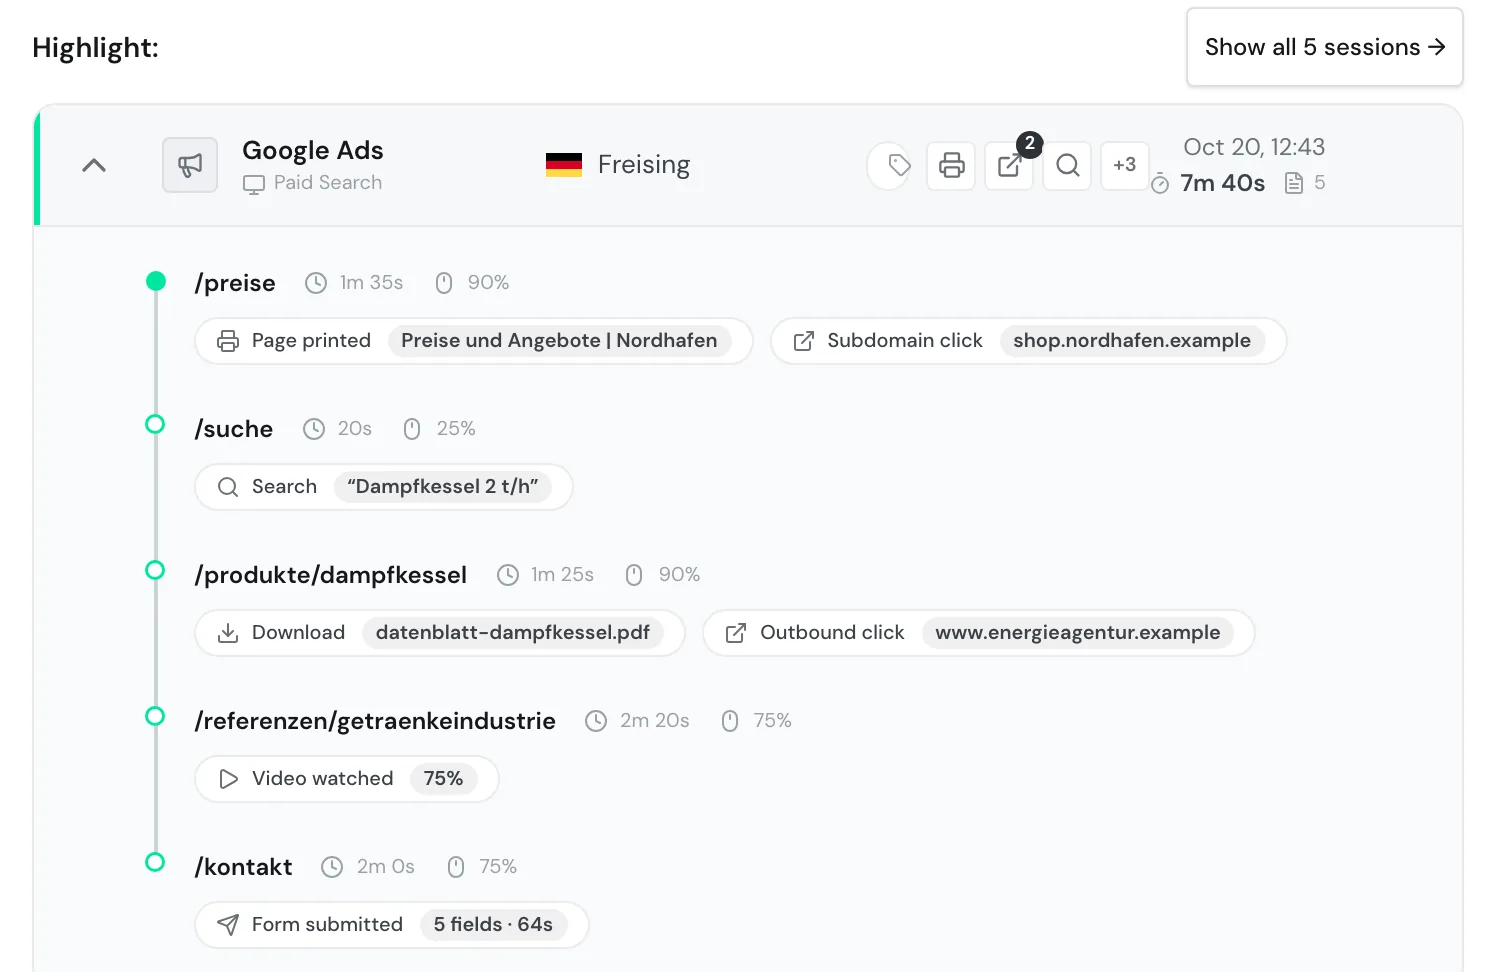Click the Download event chip icon
The height and width of the screenshot is (972, 1496).
(228, 633)
